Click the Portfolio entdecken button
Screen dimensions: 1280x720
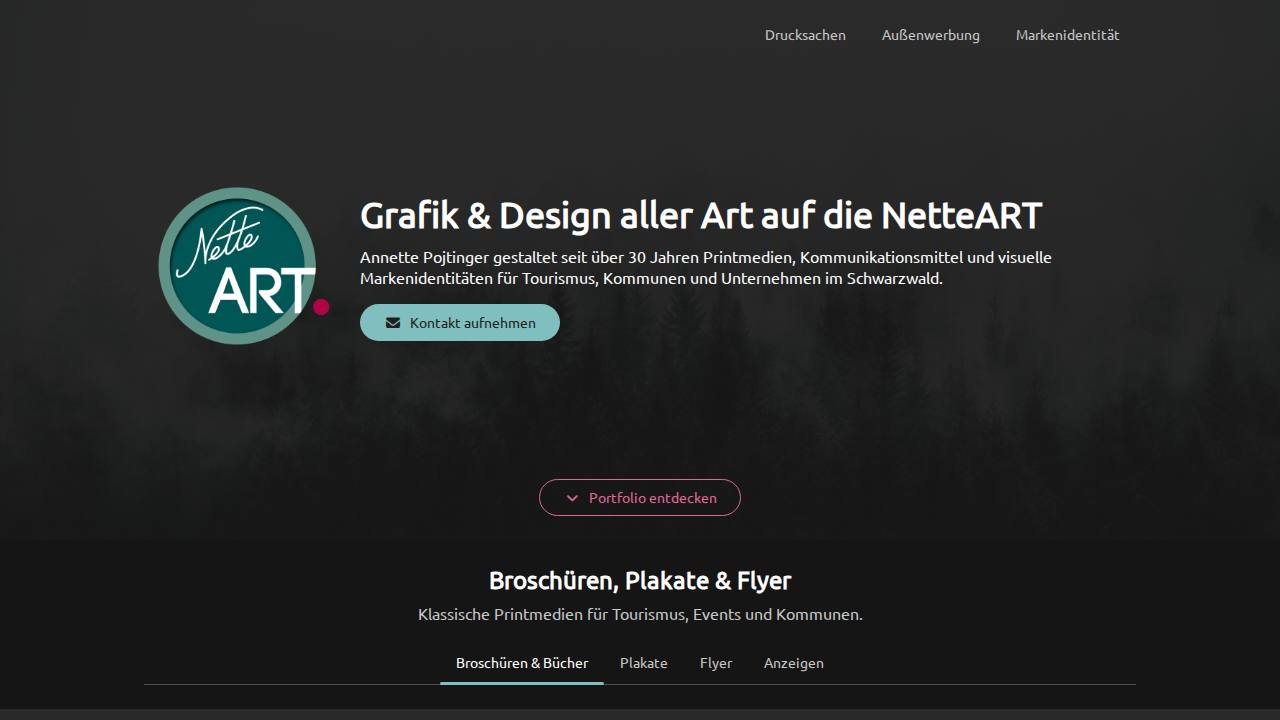[640, 497]
